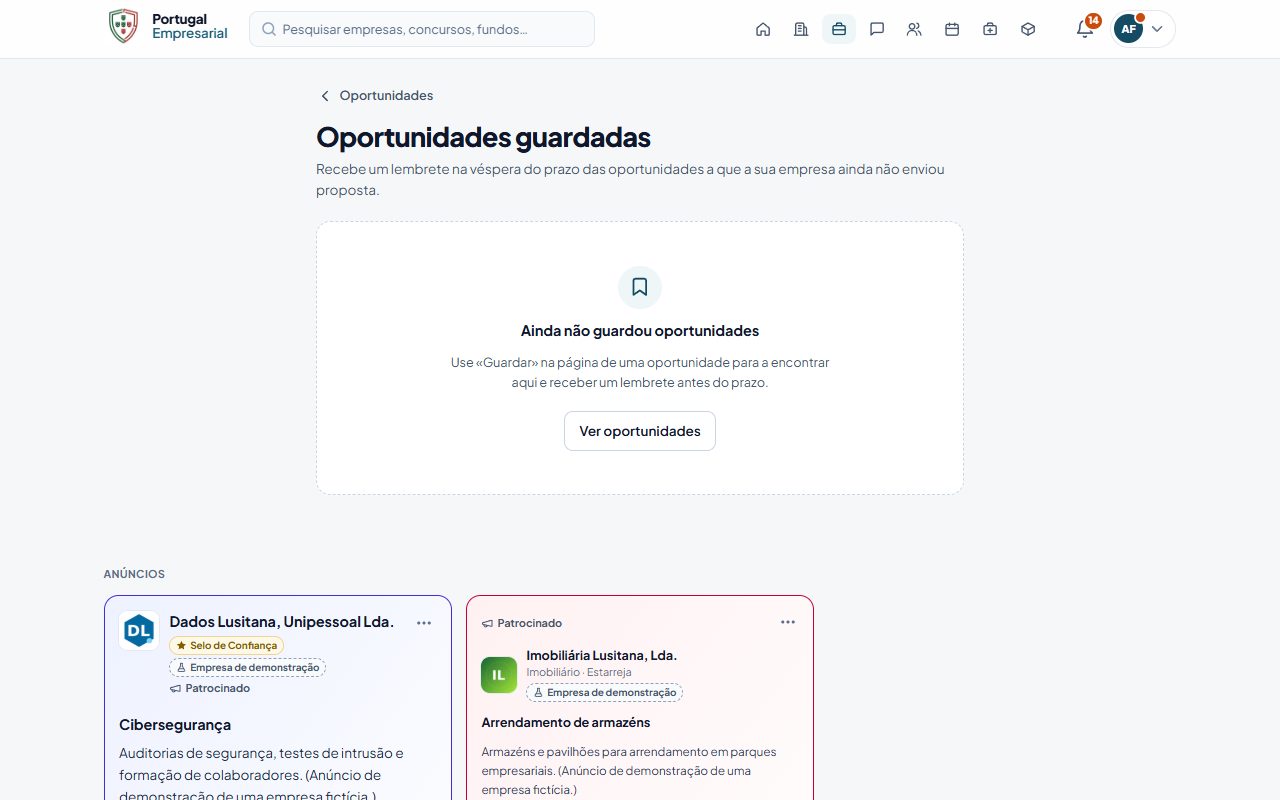Open the cube box icon in navbar
1280x800 pixels.
point(1028,29)
